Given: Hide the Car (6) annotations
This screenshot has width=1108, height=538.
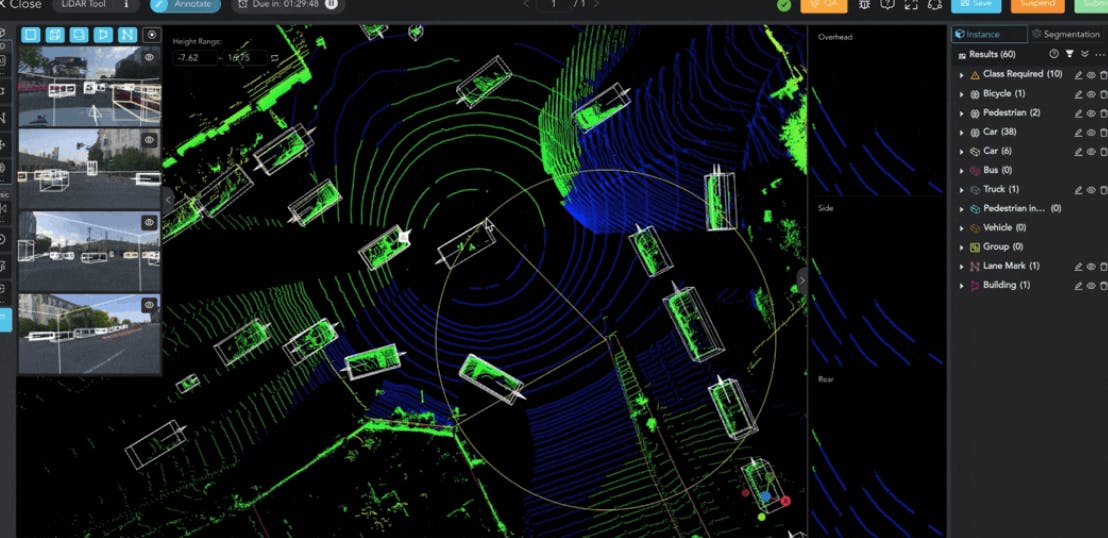Looking at the screenshot, I should click(x=1091, y=151).
